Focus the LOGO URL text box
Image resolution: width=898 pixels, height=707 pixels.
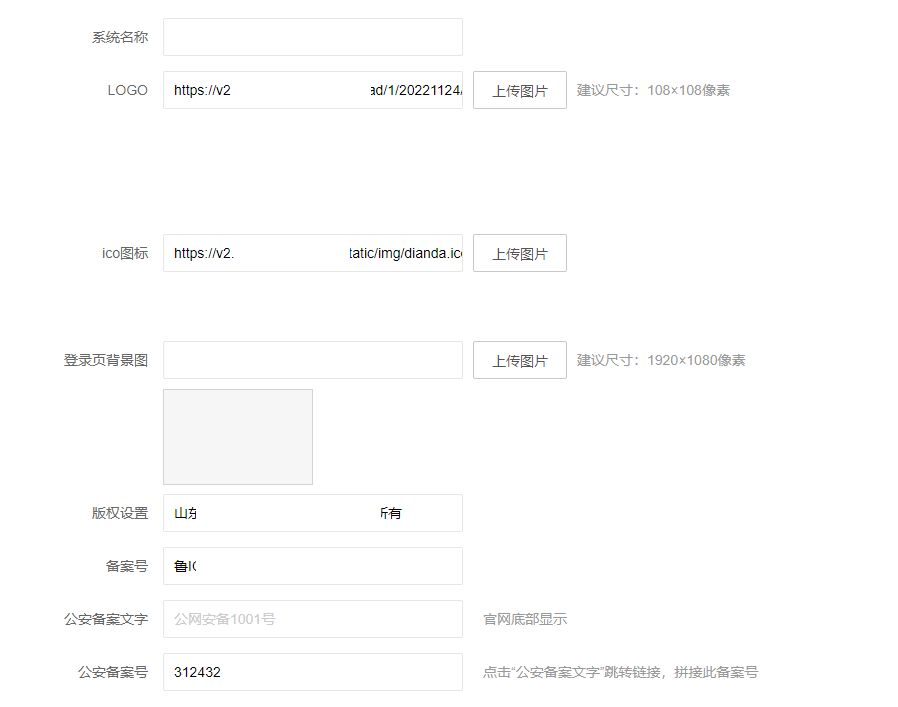312,90
